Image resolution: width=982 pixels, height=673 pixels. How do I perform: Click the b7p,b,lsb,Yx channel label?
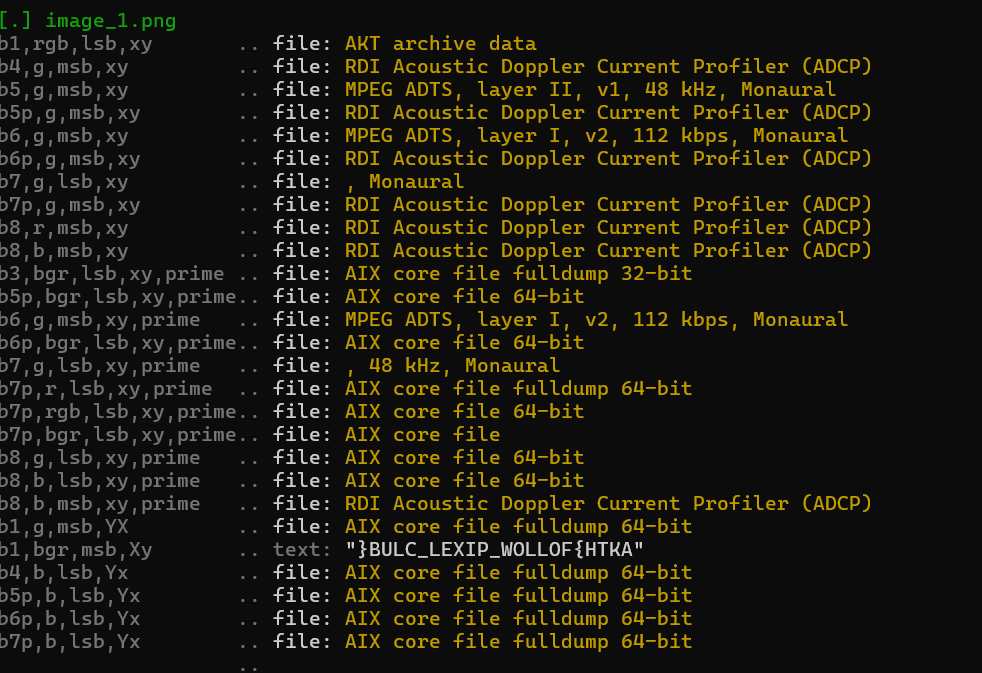(x=70, y=642)
